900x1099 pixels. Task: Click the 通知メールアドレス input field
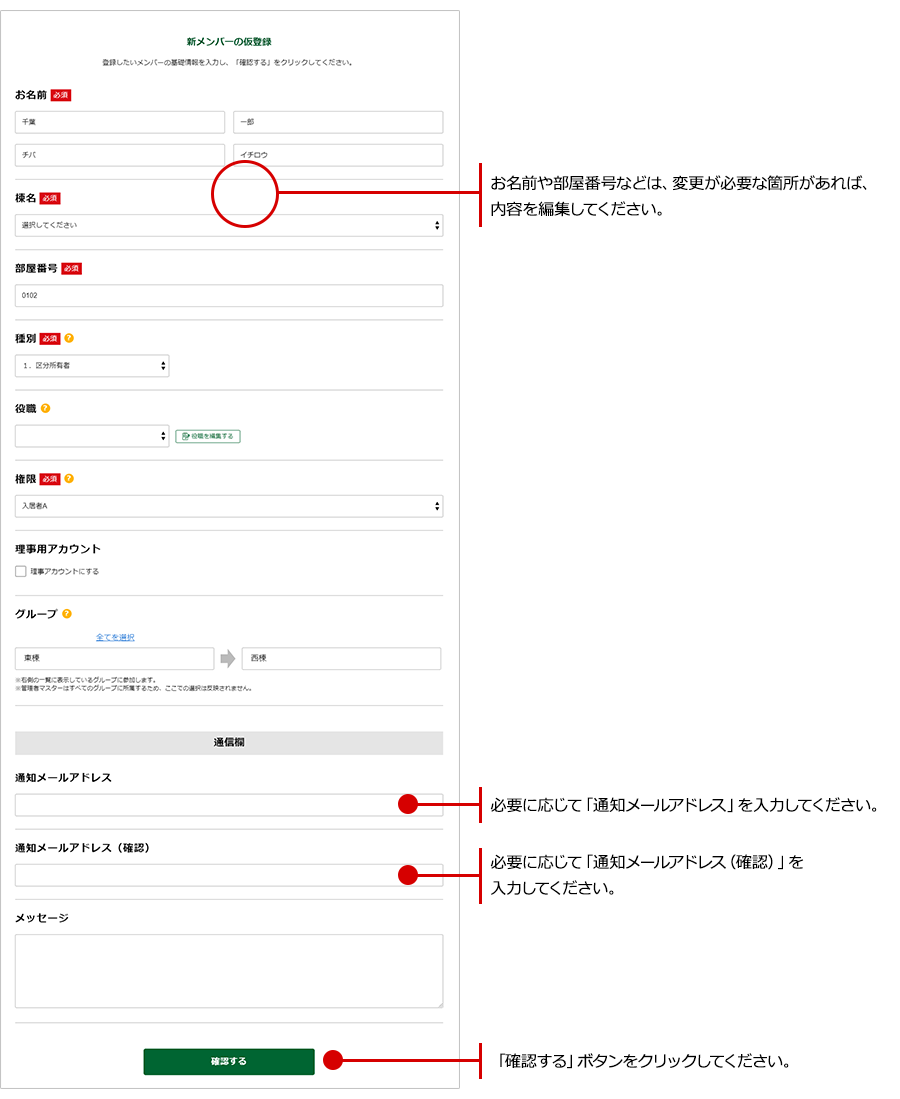[200, 805]
